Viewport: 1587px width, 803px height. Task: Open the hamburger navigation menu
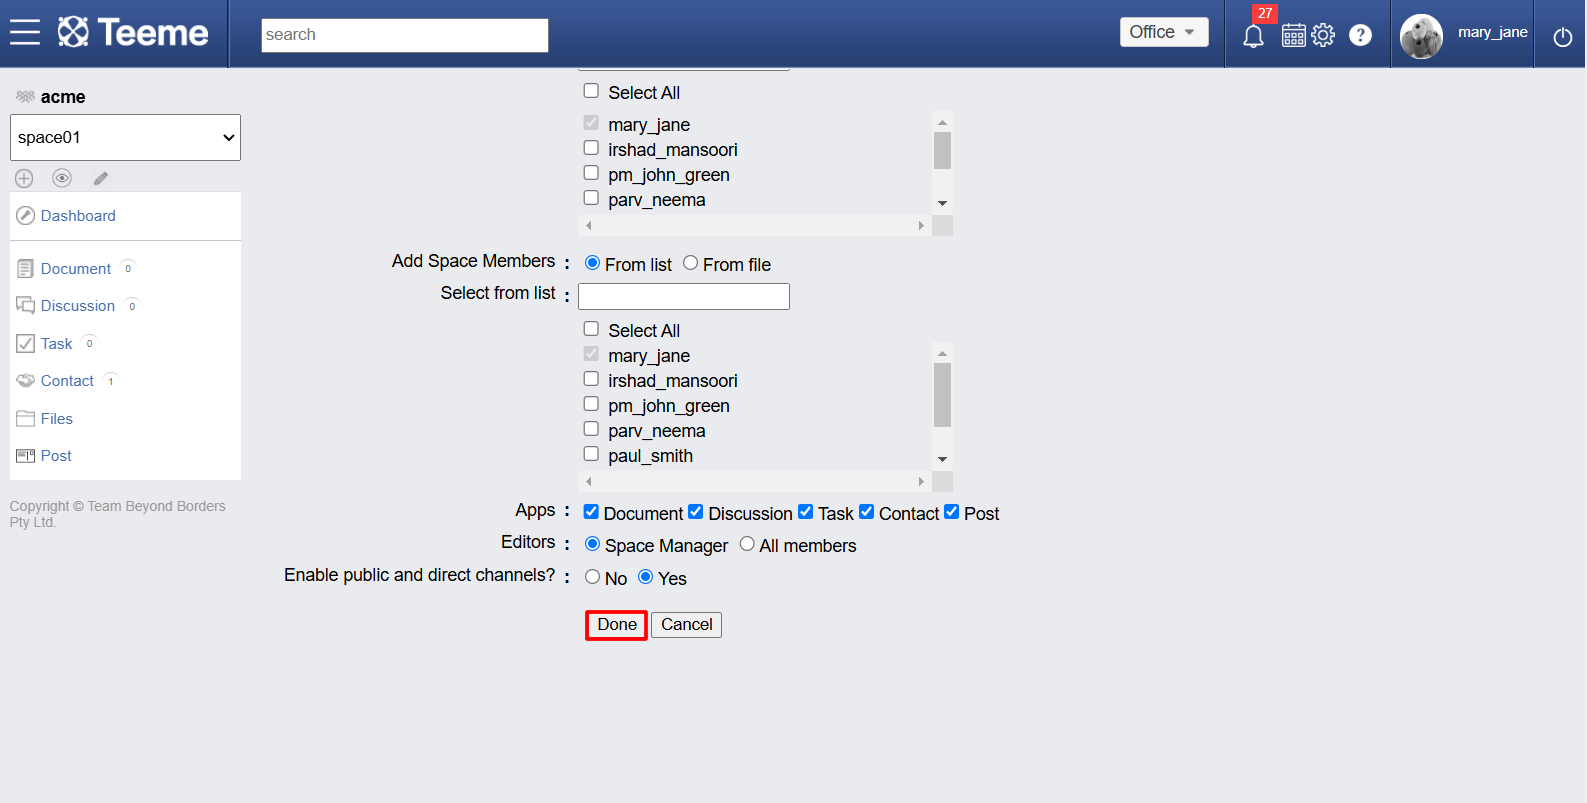pyautogui.click(x=25, y=33)
